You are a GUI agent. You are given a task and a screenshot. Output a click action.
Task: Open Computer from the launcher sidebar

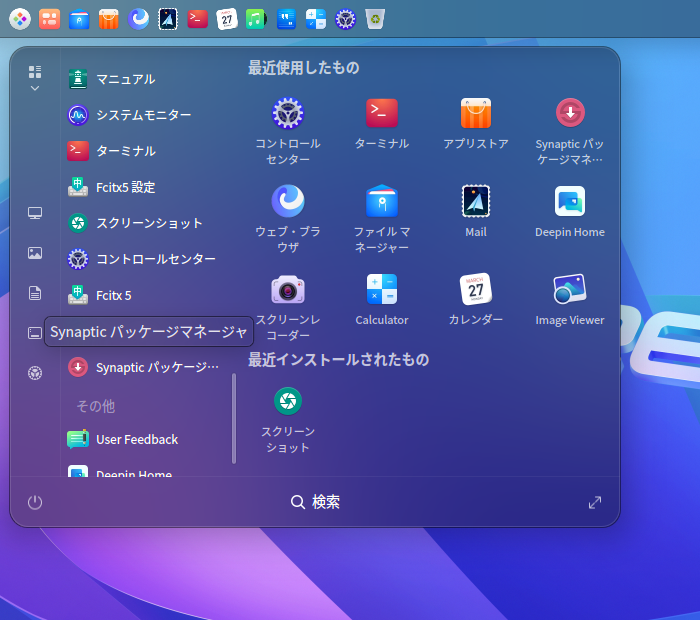tap(35, 213)
